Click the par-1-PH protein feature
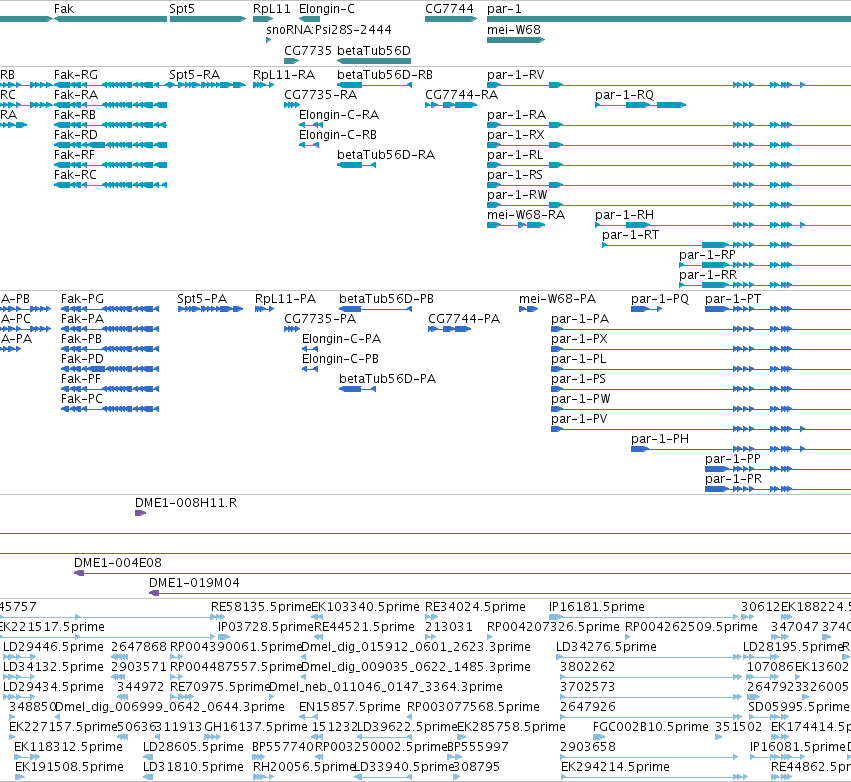 tap(741, 449)
